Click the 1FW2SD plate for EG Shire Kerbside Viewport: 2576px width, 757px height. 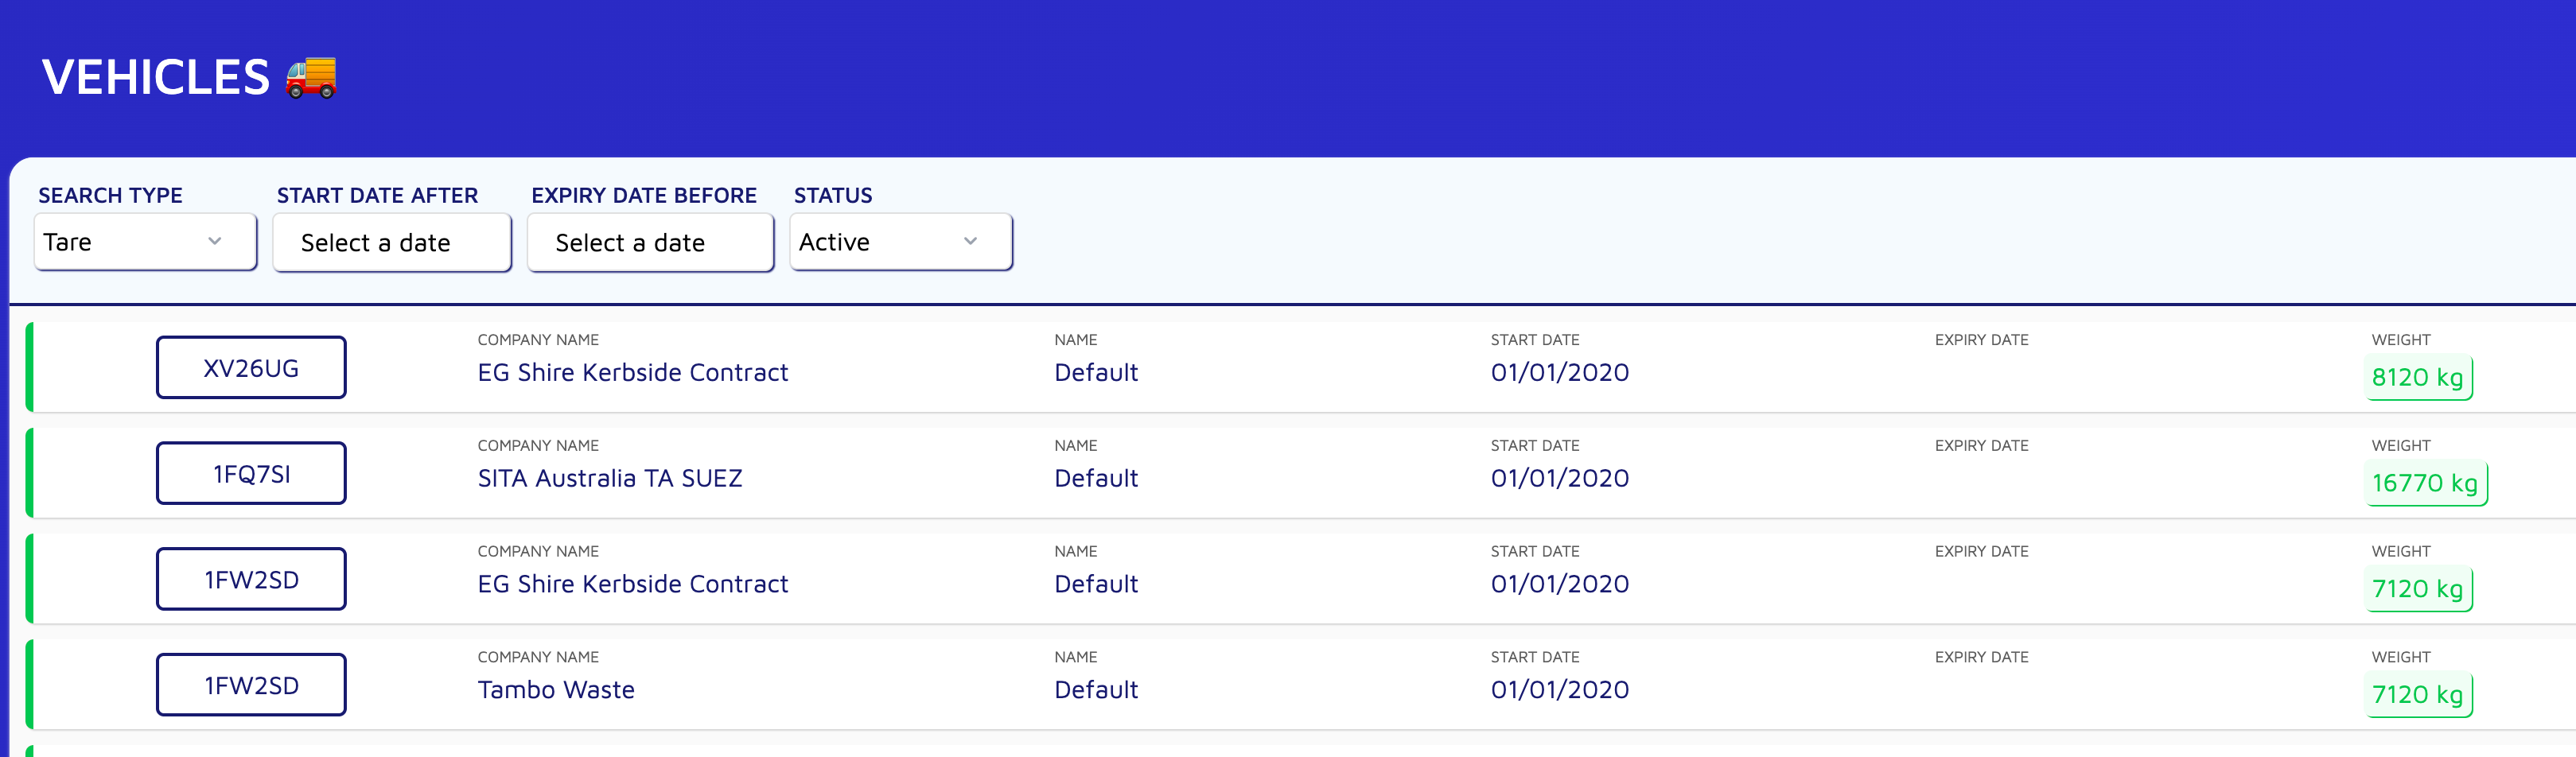click(x=251, y=580)
